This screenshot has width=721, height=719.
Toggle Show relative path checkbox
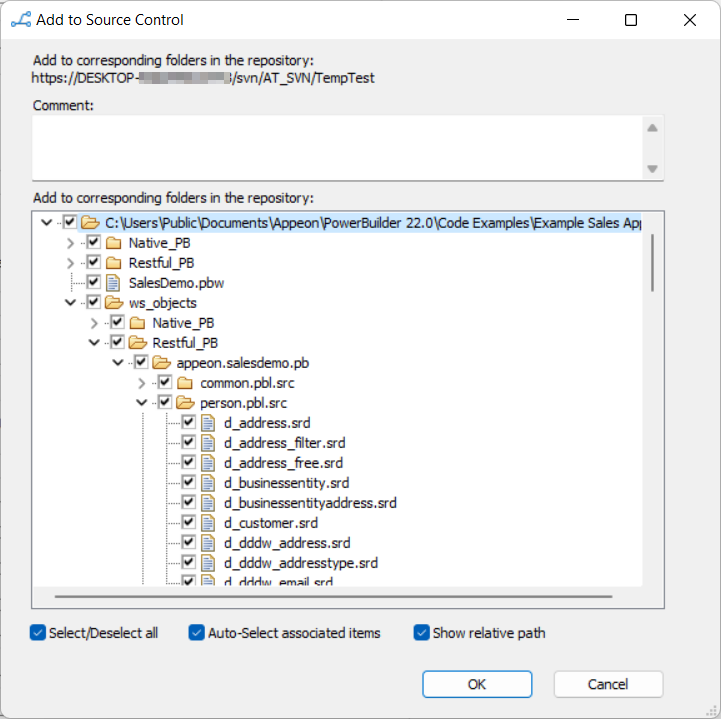421,633
